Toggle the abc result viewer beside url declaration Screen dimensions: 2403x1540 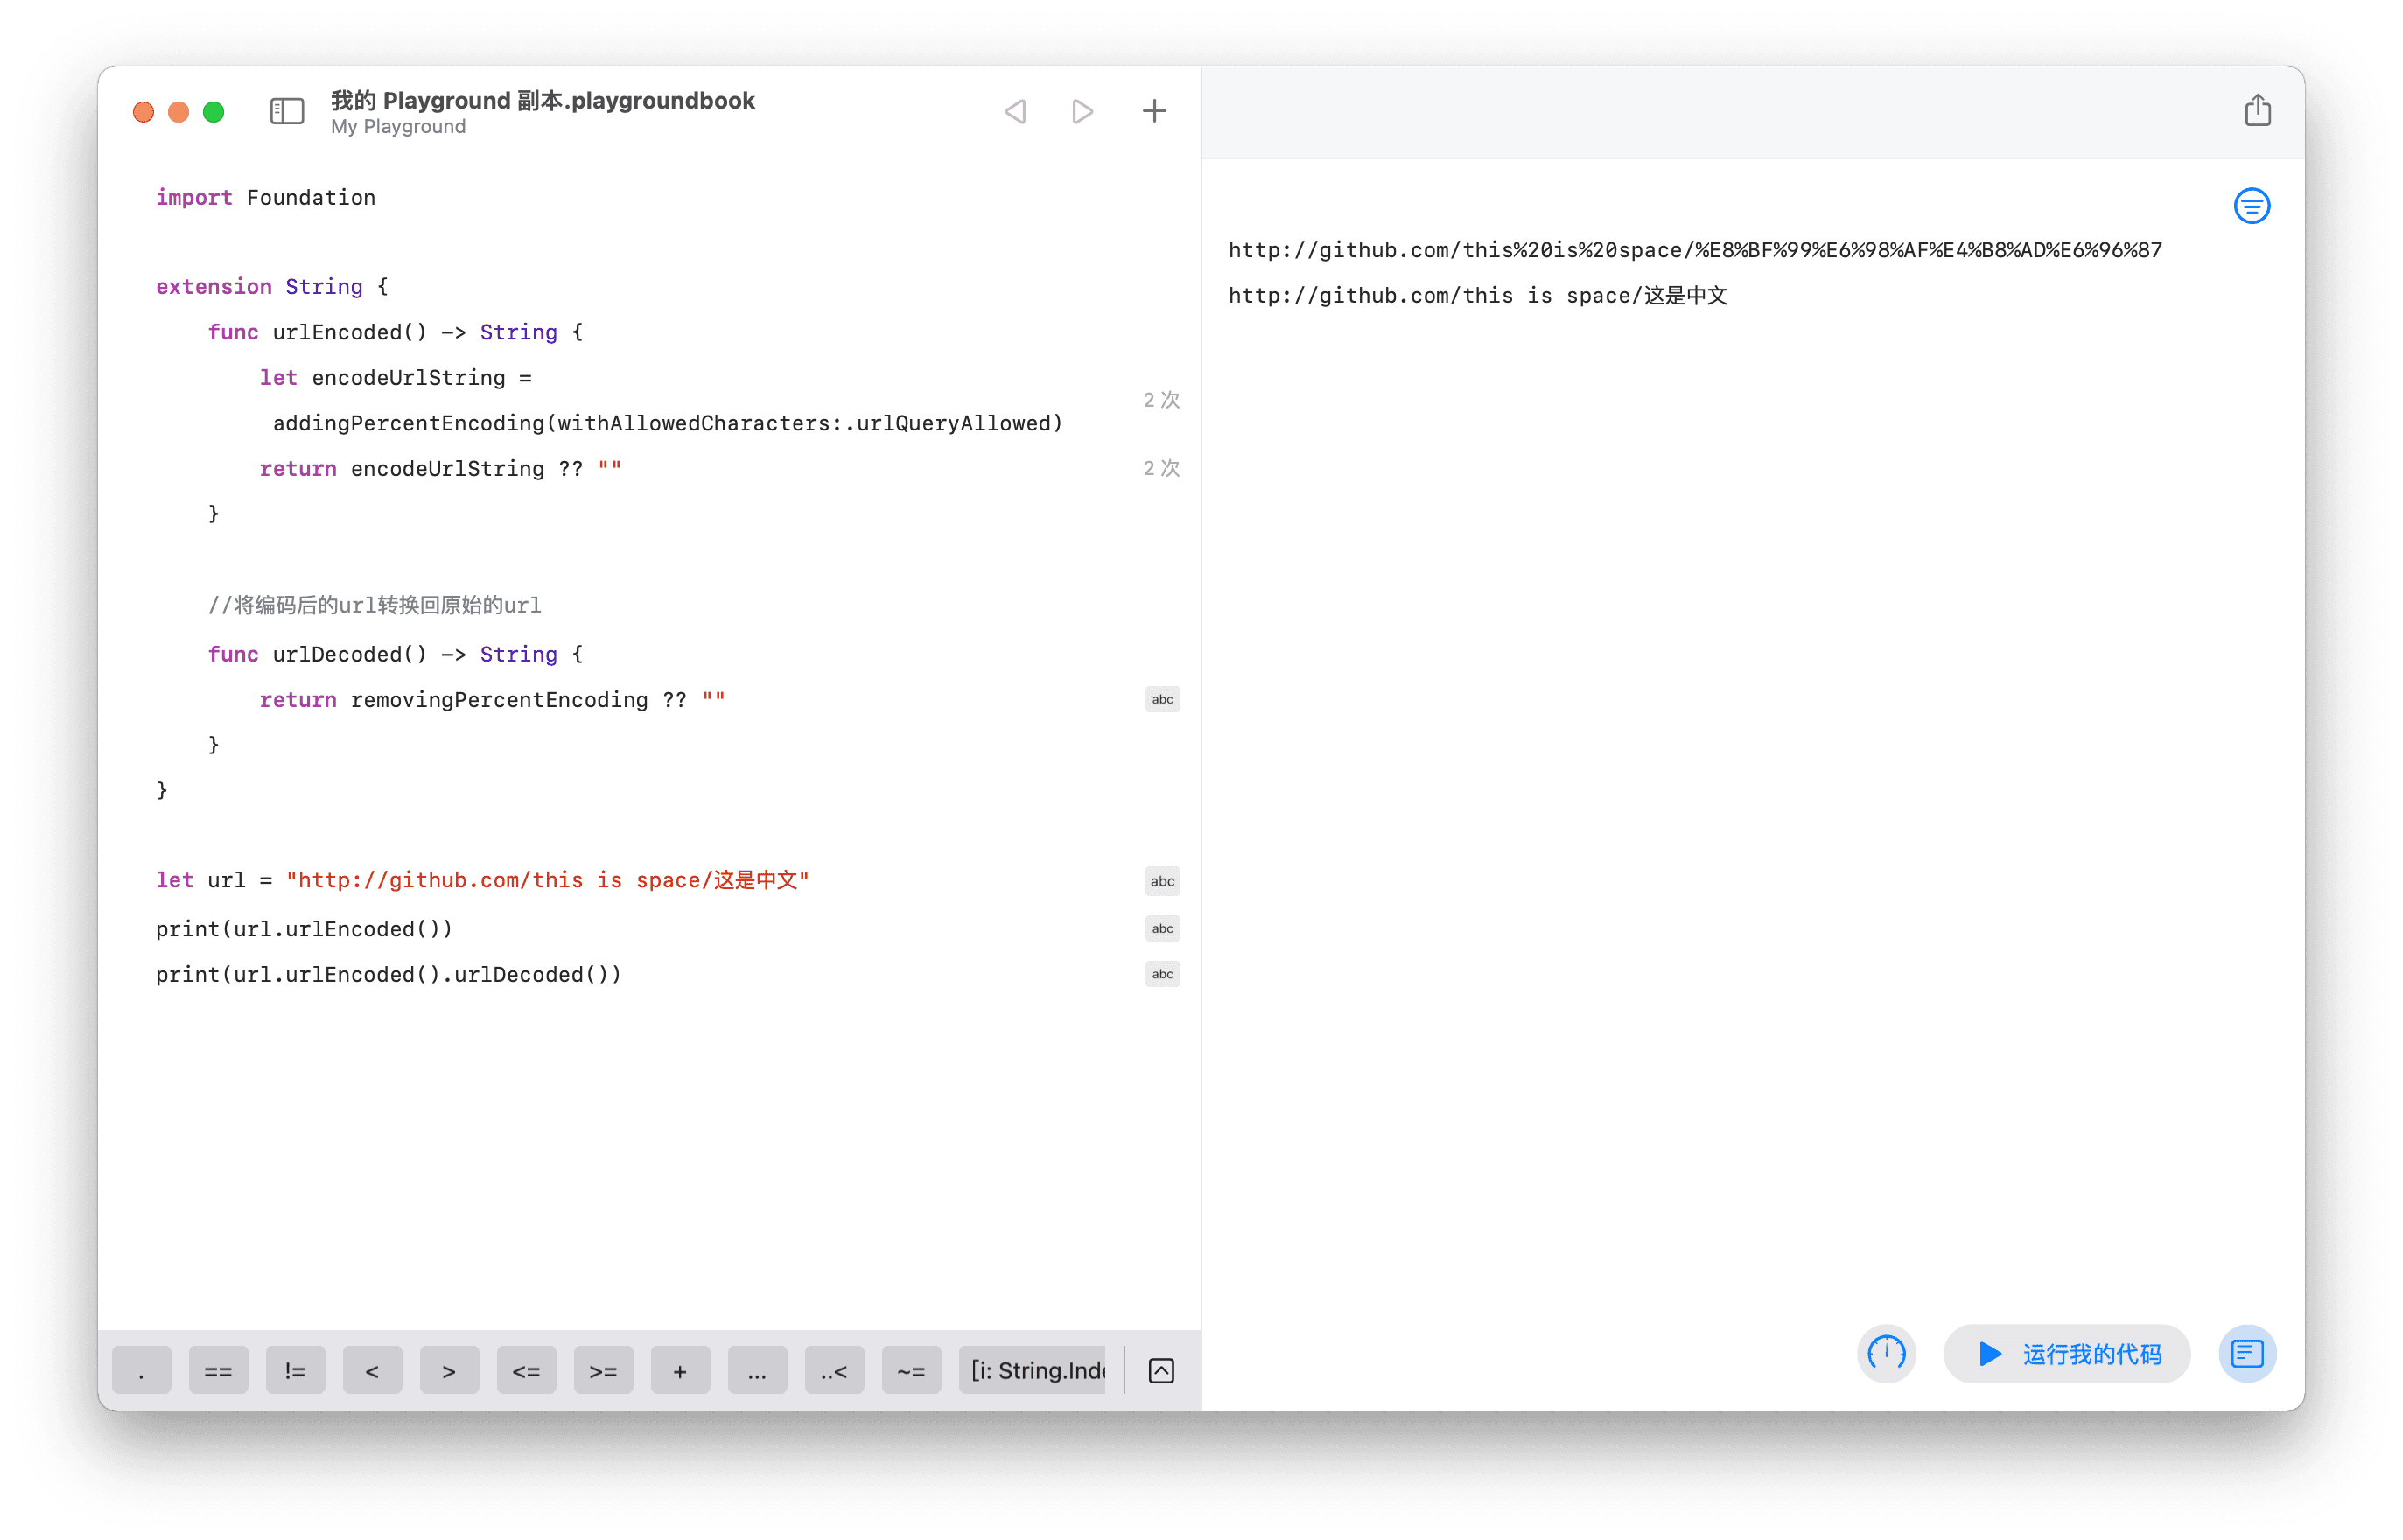tap(1161, 880)
